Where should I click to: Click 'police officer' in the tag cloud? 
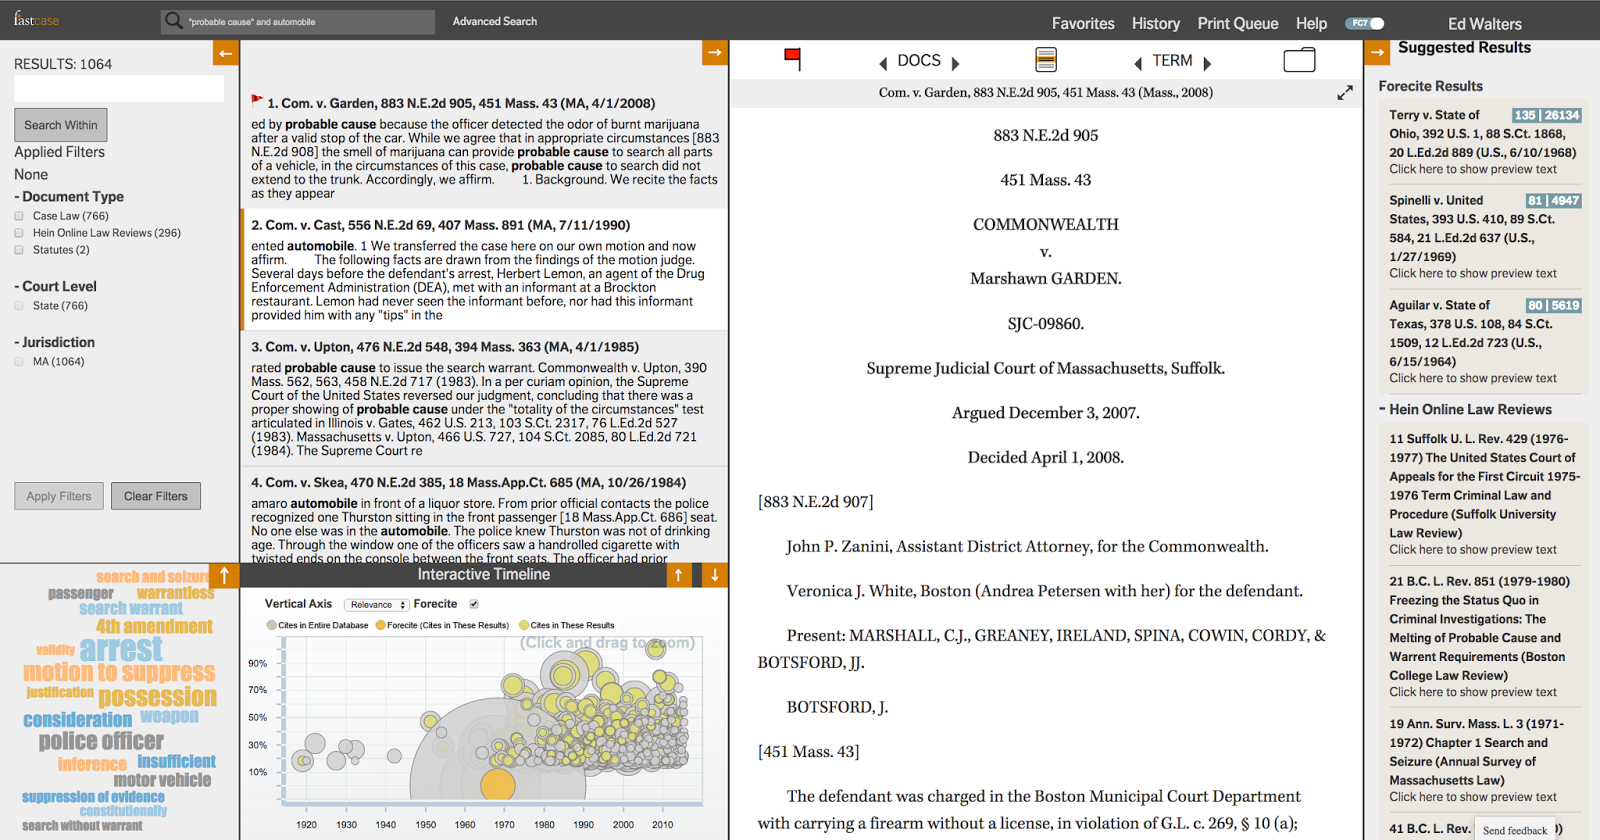pyautogui.click(x=101, y=741)
